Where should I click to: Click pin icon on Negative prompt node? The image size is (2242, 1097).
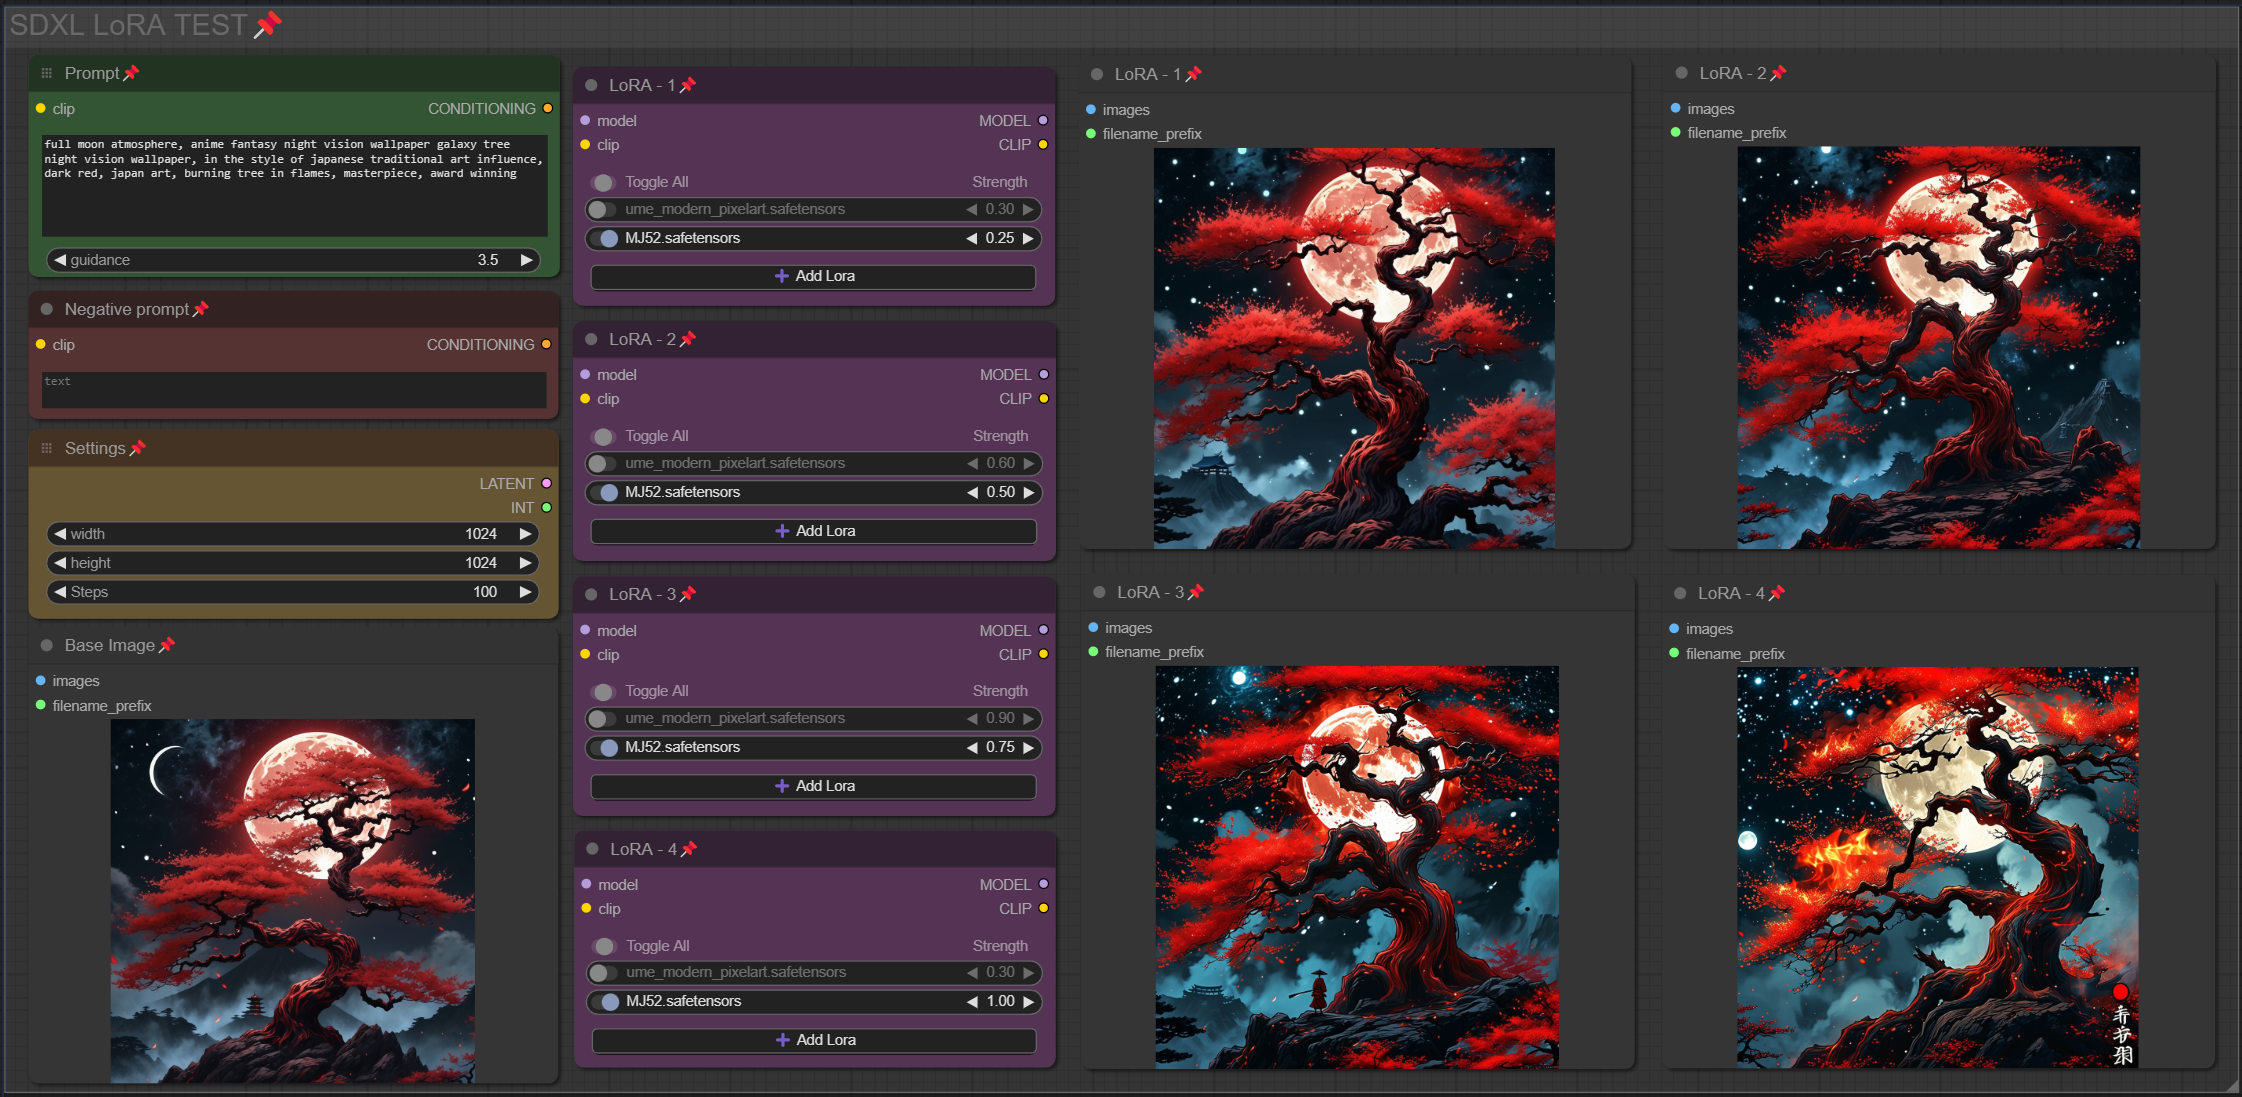tap(201, 309)
